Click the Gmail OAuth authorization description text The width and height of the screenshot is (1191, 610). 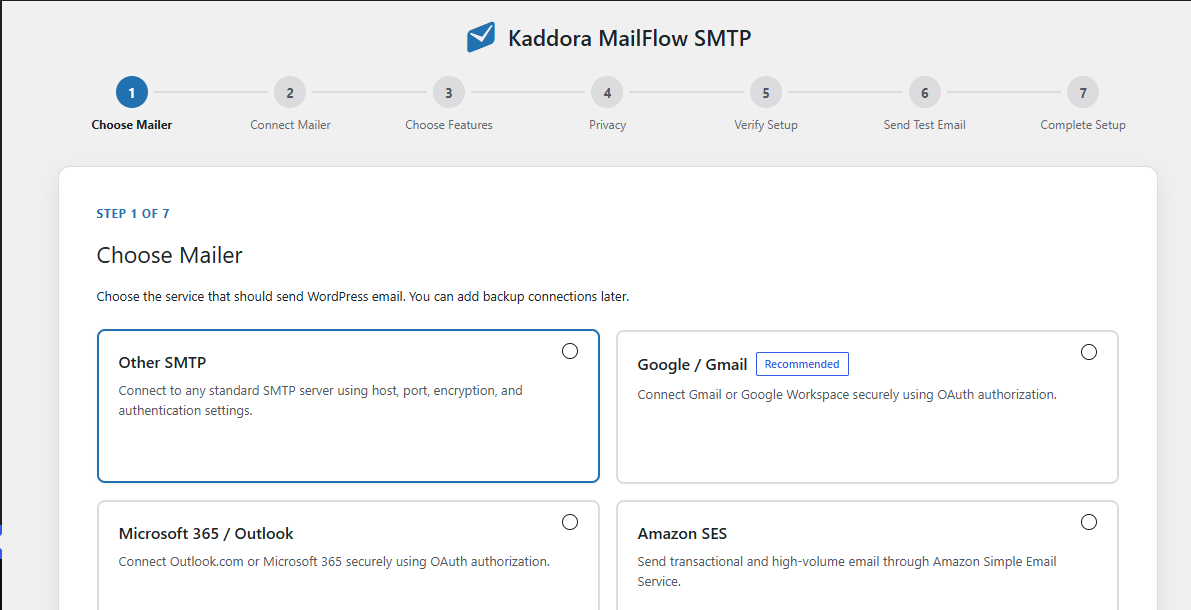click(x=847, y=395)
